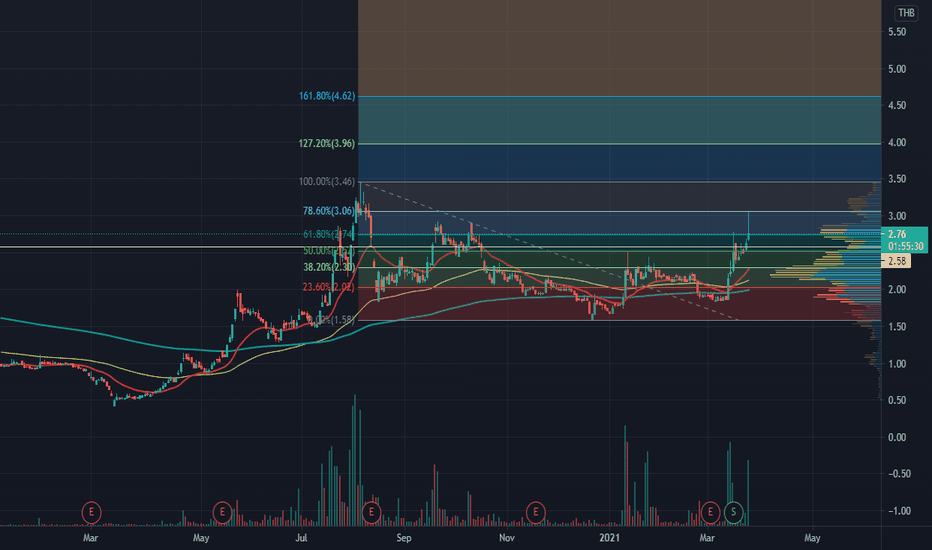Screen dimensions: 932x550
Task: Select the 23.60%(2.02) Fibonacci label
Action: click(329, 287)
